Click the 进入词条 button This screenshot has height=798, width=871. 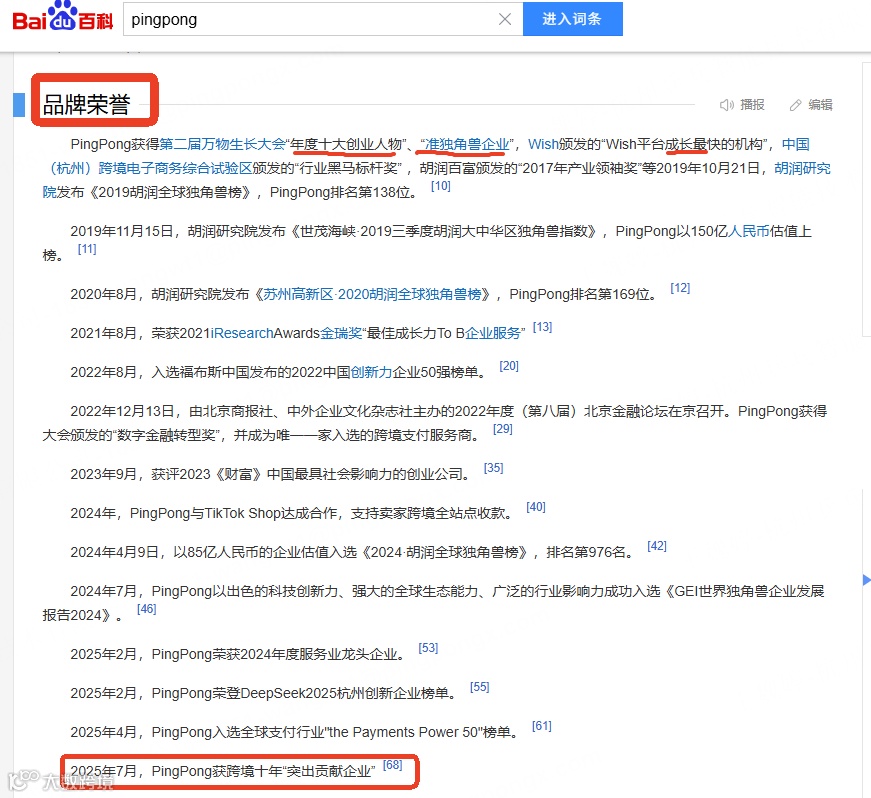[x=572, y=19]
